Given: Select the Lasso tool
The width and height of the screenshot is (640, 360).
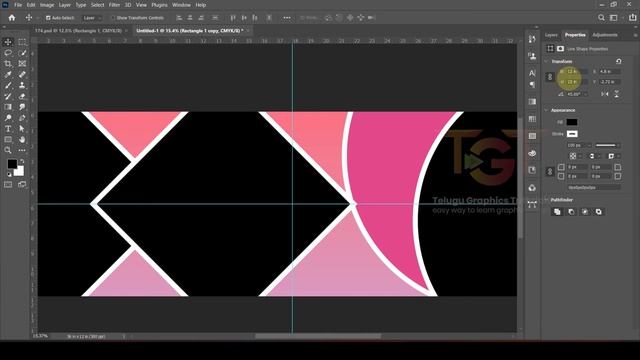Looking at the screenshot, I should [8, 53].
